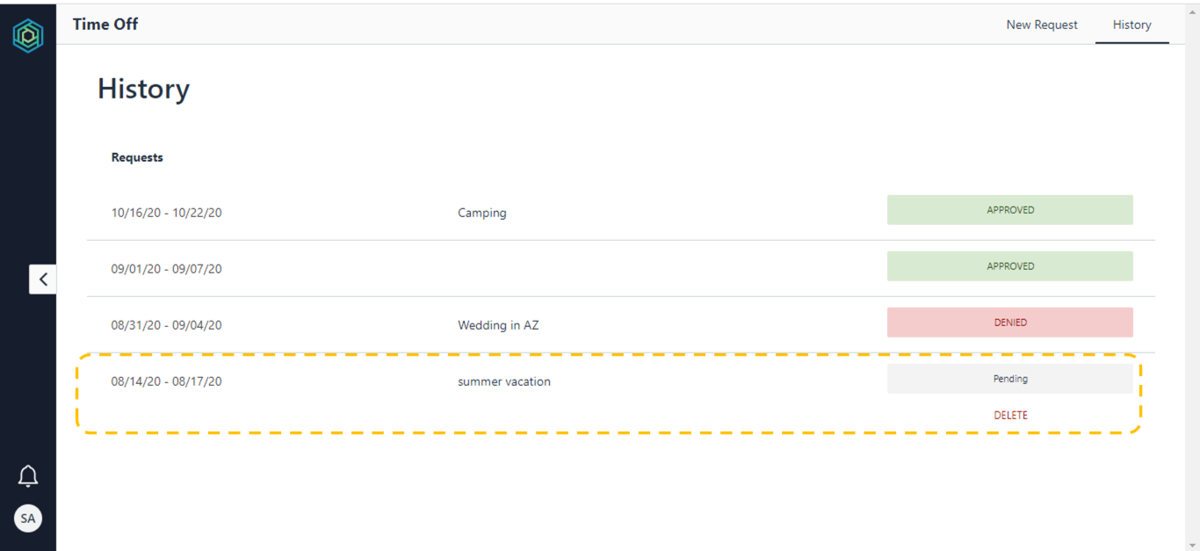Click the Pending status badge
1200x551 pixels.
click(x=1010, y=379)
